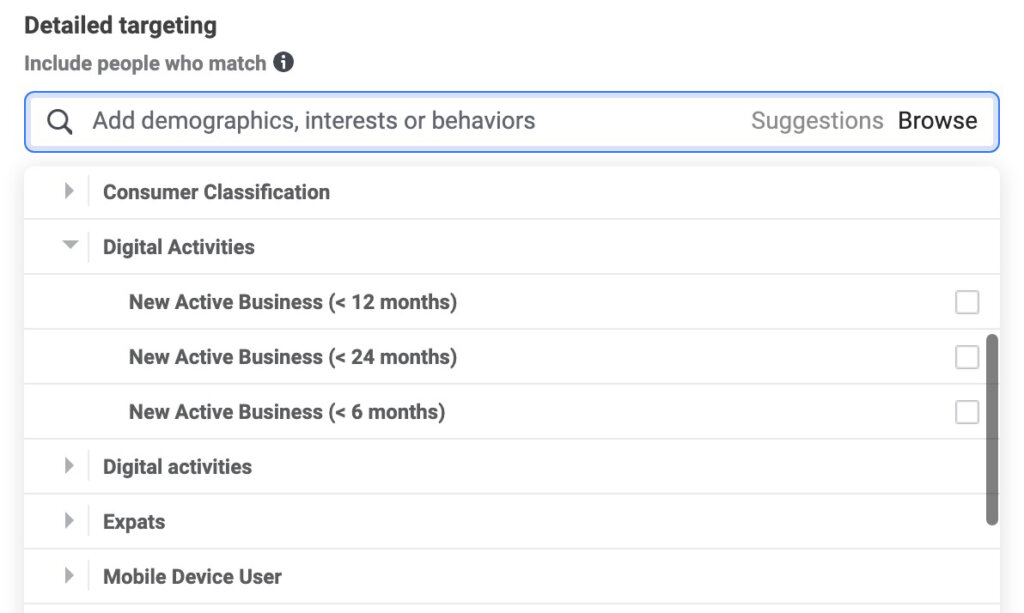Select the Digital activities tree item
The image size is (1024, 613).
(178, 466)
